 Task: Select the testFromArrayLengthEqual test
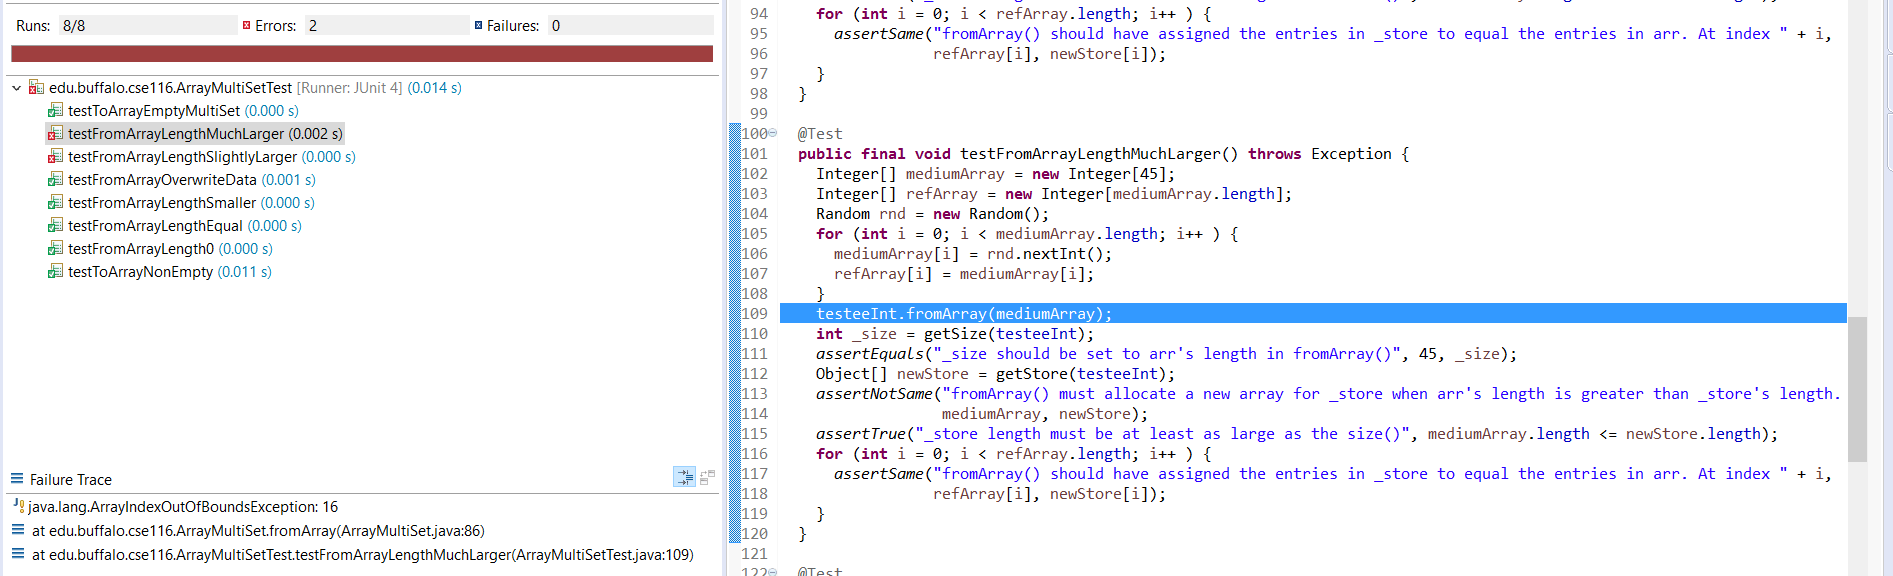point(184,226)
